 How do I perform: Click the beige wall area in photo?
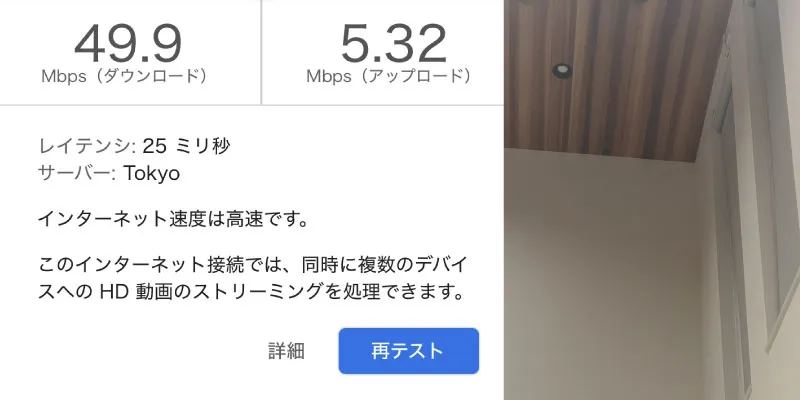602,276
